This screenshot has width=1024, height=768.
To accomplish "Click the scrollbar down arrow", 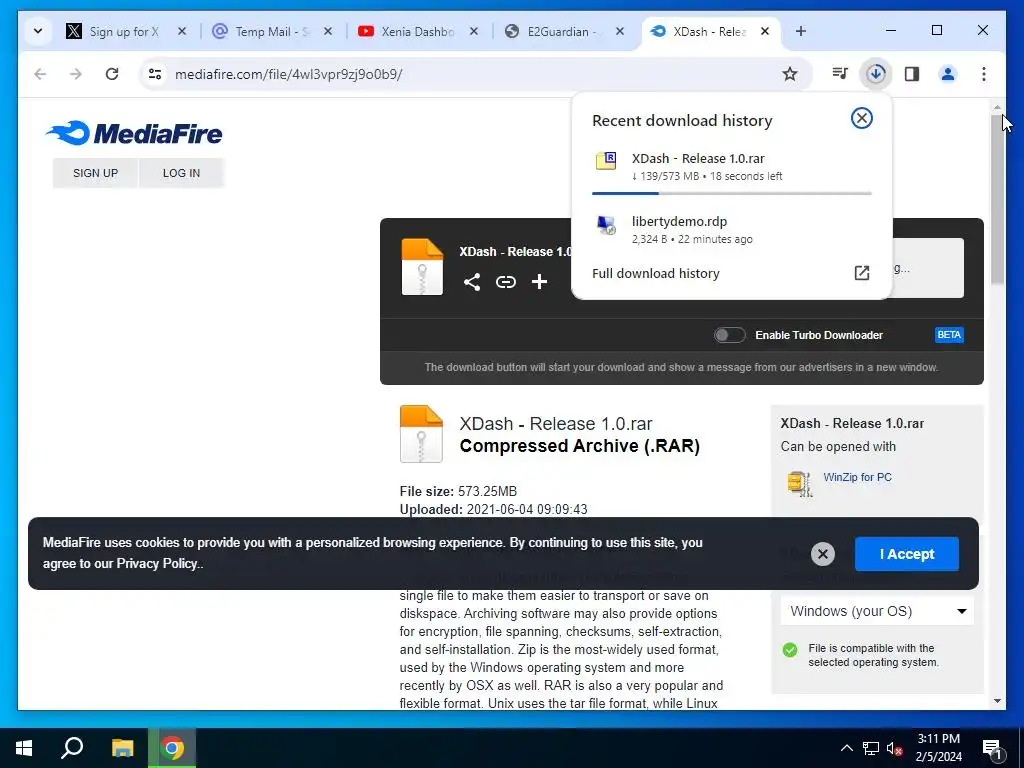I will pos(997,701).
